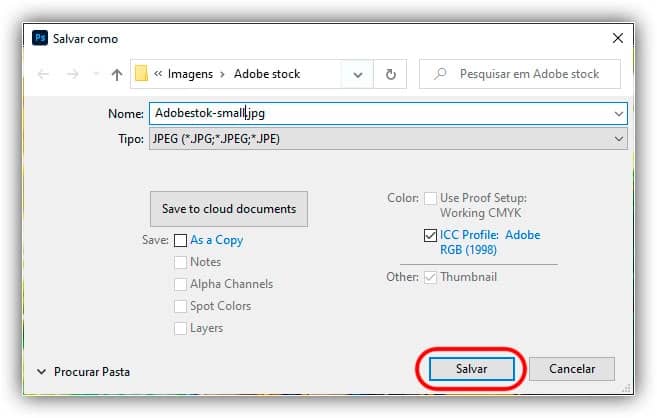Uncheck the ICC Profile Adobe RGB checkbox
This screenshot has width=657, height=418.
point(430,235)
